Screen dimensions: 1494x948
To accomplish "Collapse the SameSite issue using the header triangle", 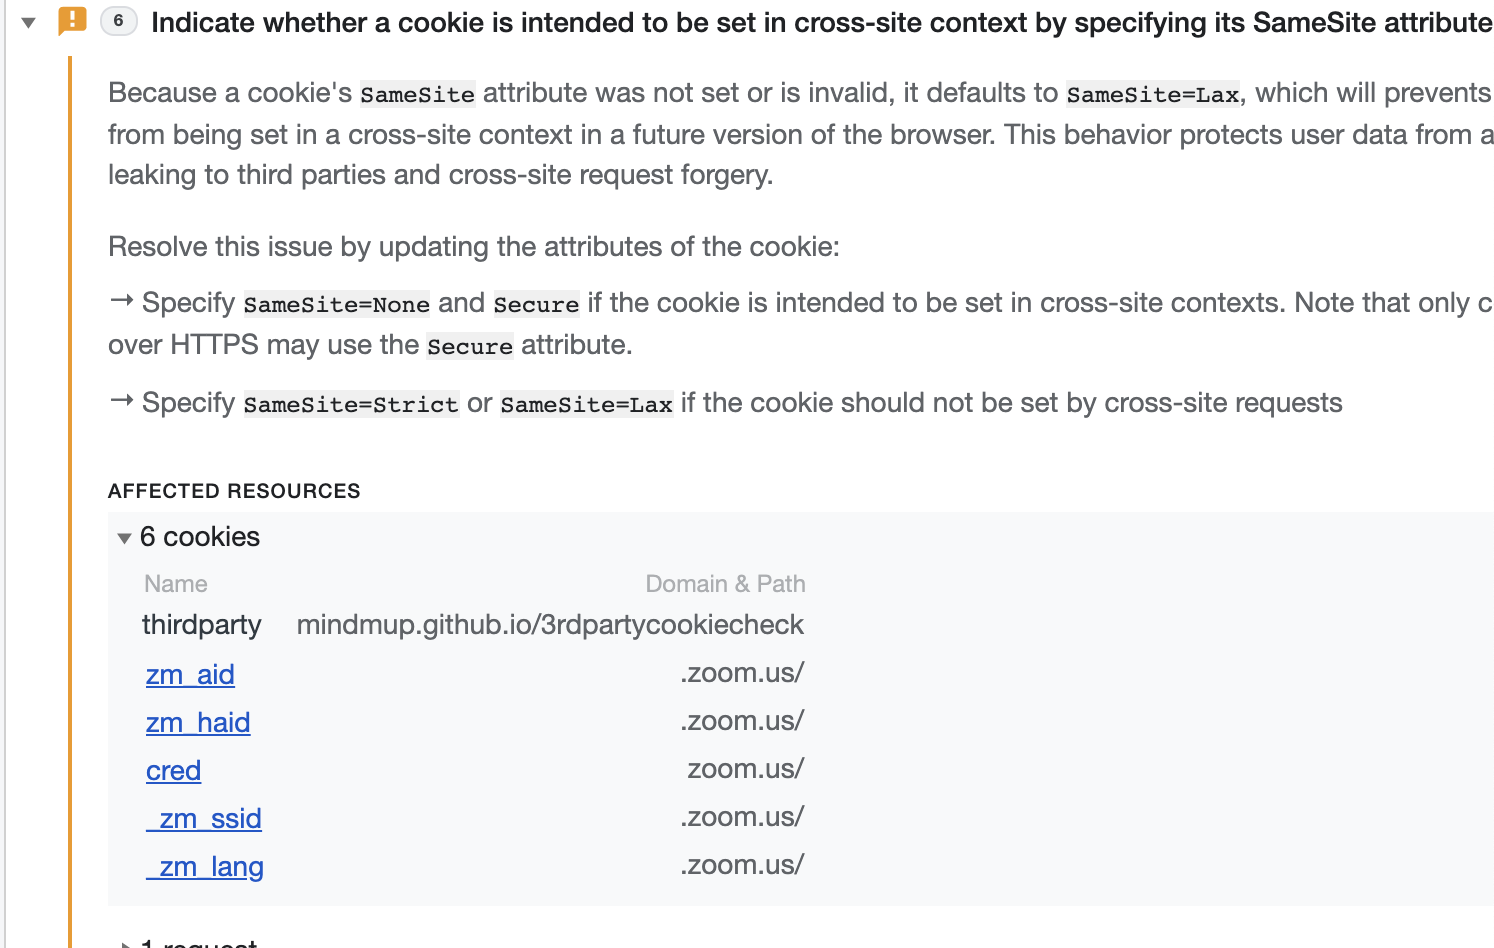I will [x=29, y=22].
